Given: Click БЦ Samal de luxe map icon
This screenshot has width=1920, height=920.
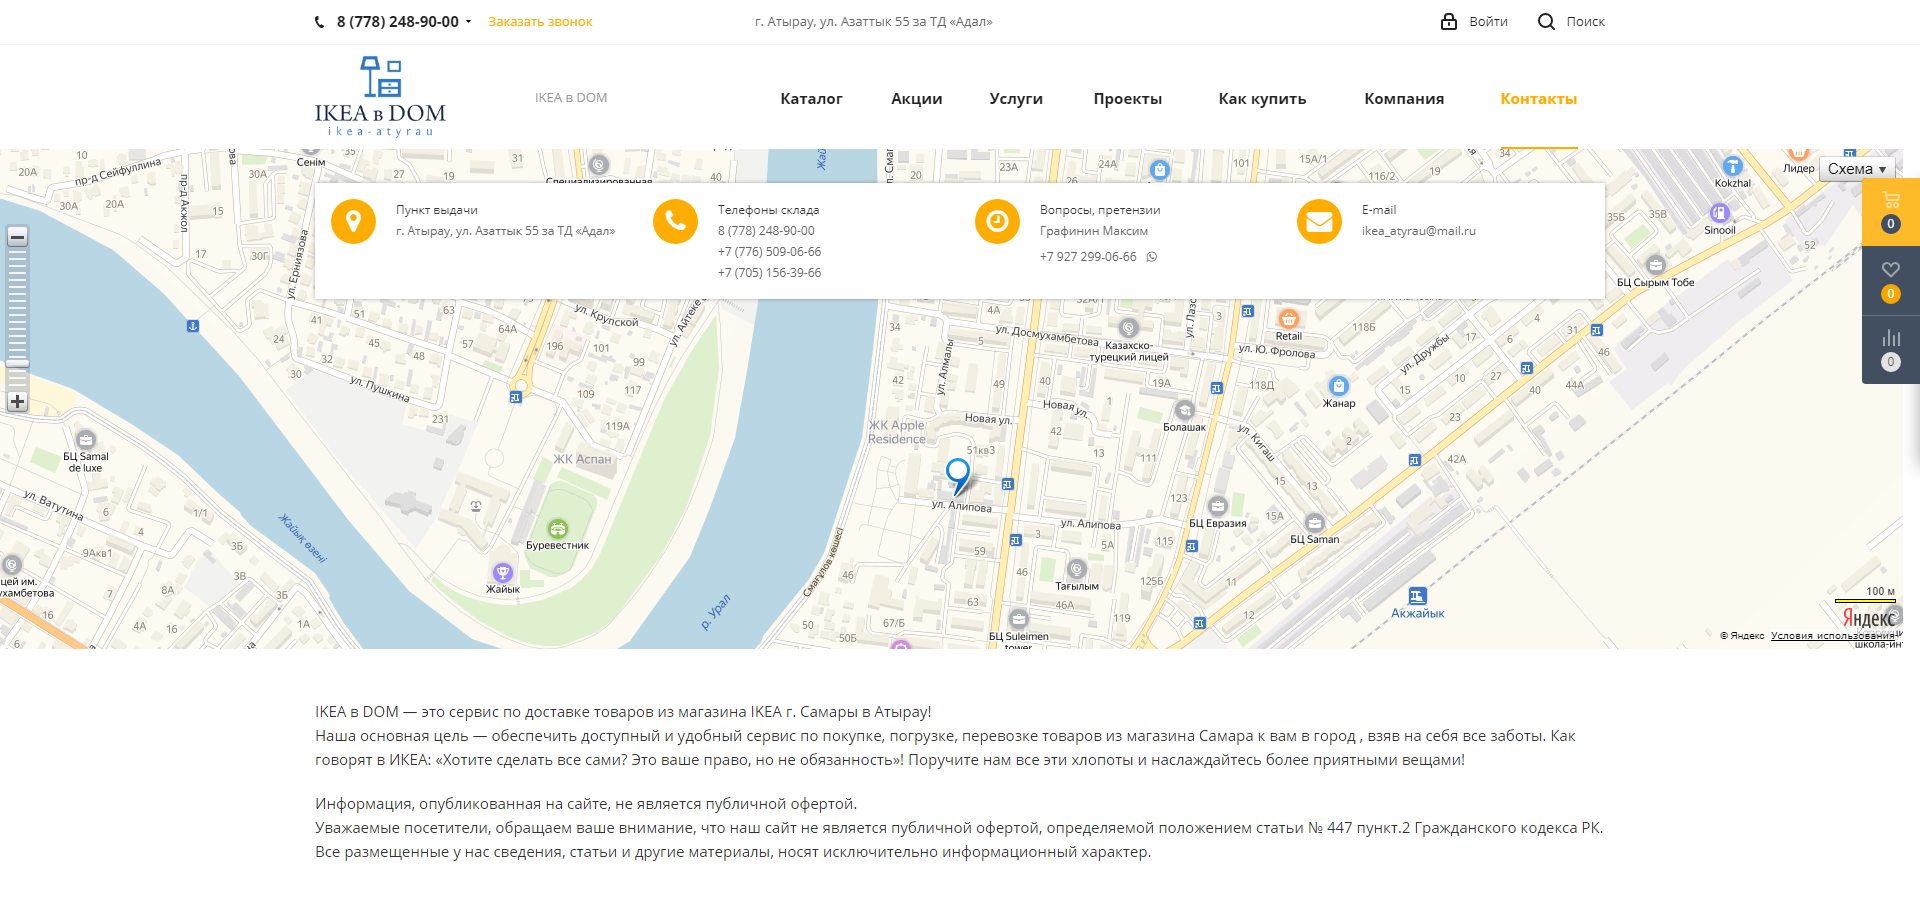Looking at the screenshot, I should click(x=86, y=440).
